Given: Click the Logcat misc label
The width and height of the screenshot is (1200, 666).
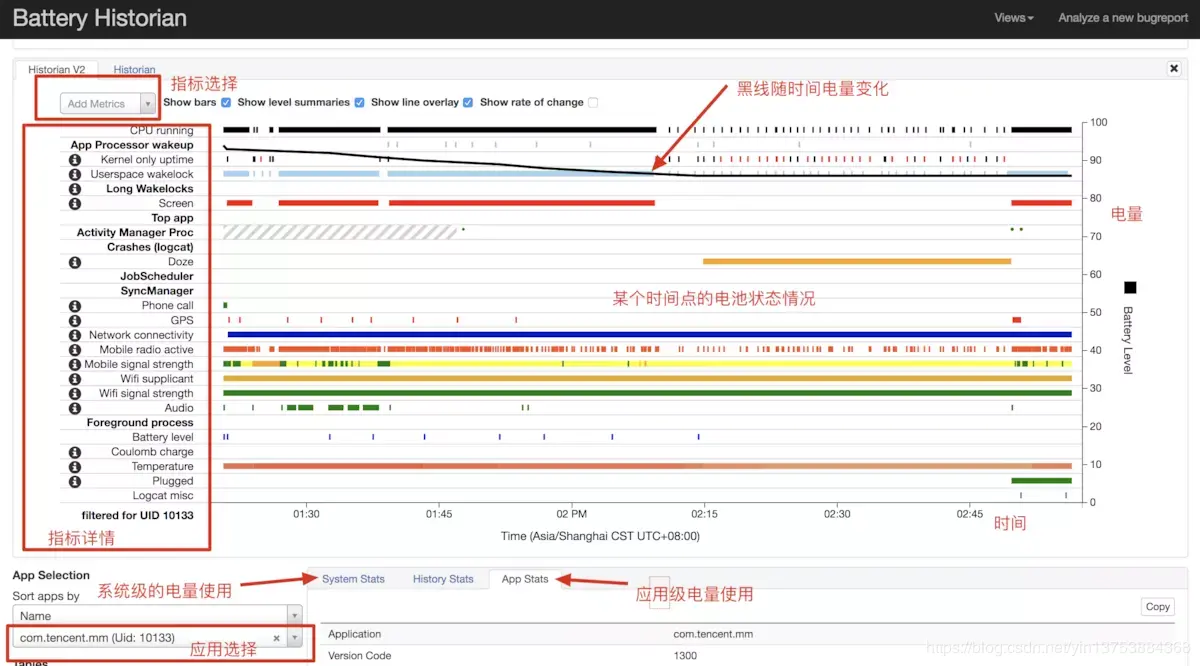Looking at the screenshot, I should 163,496.
